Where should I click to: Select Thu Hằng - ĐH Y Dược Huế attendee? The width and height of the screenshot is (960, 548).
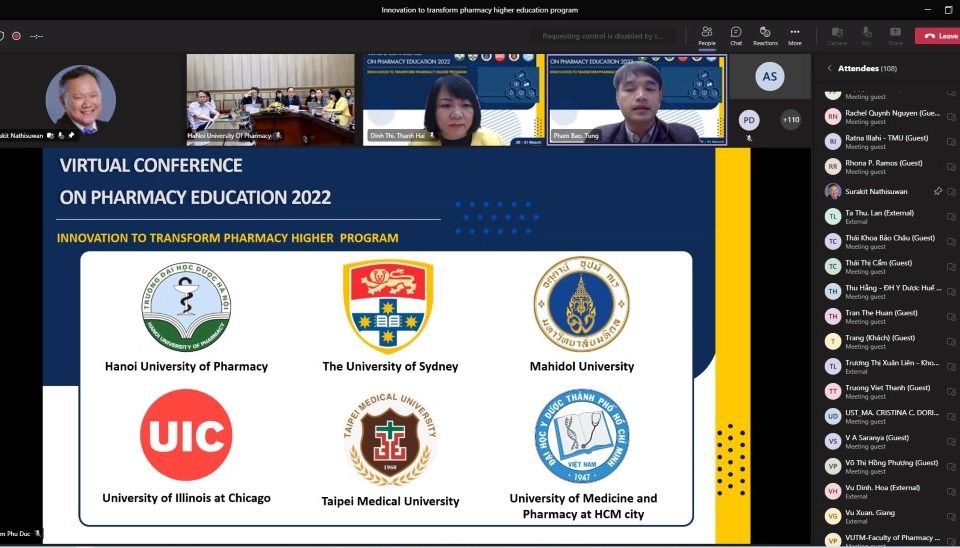[x=886, y=291]
